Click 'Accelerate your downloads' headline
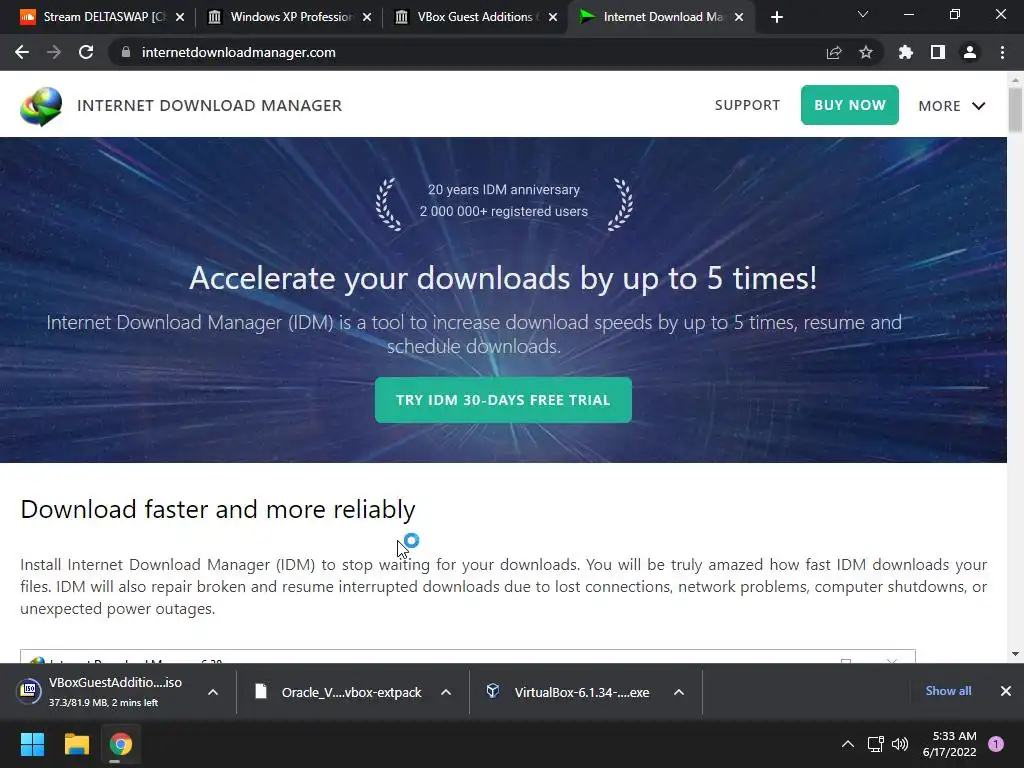 point(503,279)
